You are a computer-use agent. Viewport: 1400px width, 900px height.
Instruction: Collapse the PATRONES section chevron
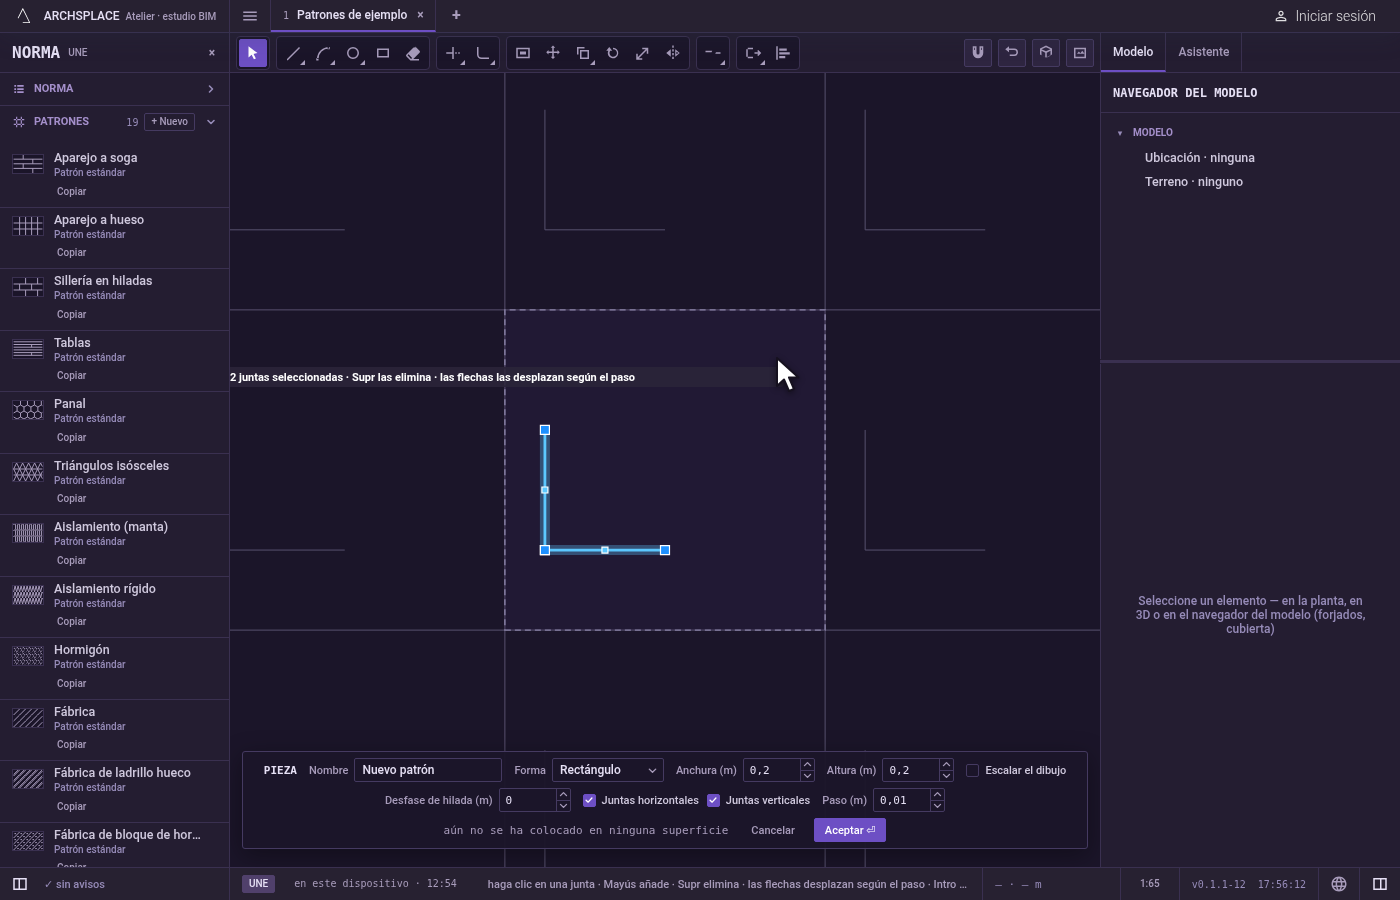point(211,122)
